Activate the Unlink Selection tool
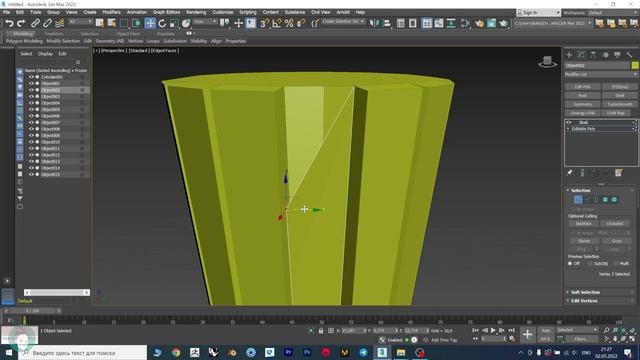 click(47, 23)
